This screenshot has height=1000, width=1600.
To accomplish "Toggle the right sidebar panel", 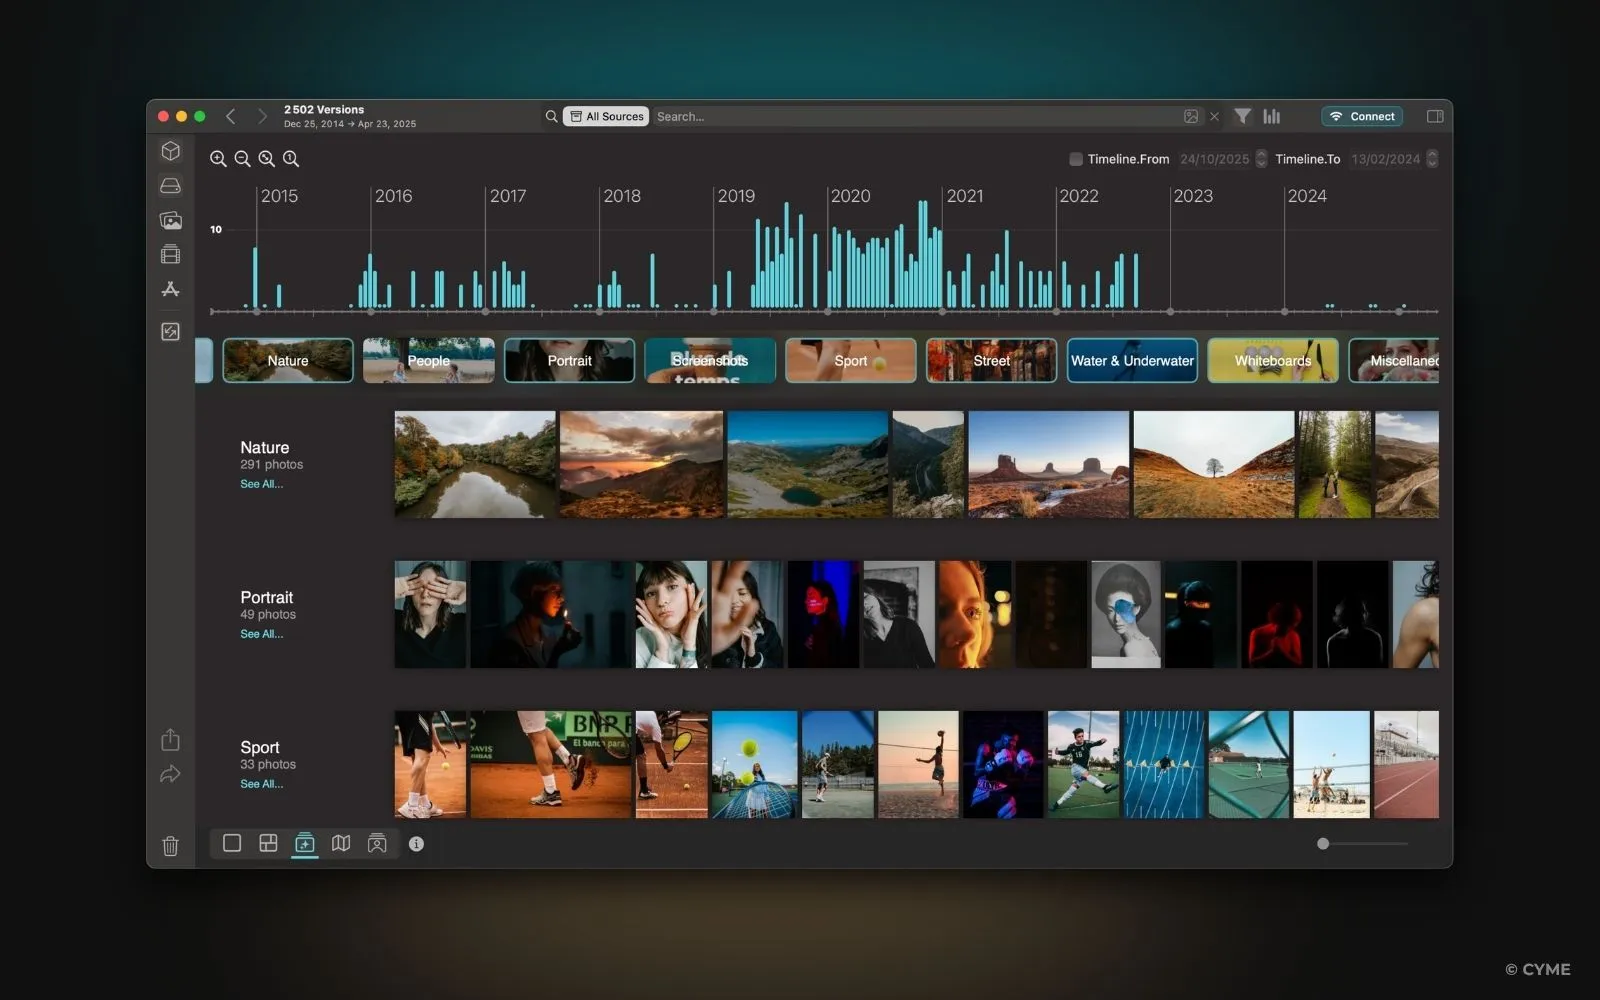I will (1435, 116).
